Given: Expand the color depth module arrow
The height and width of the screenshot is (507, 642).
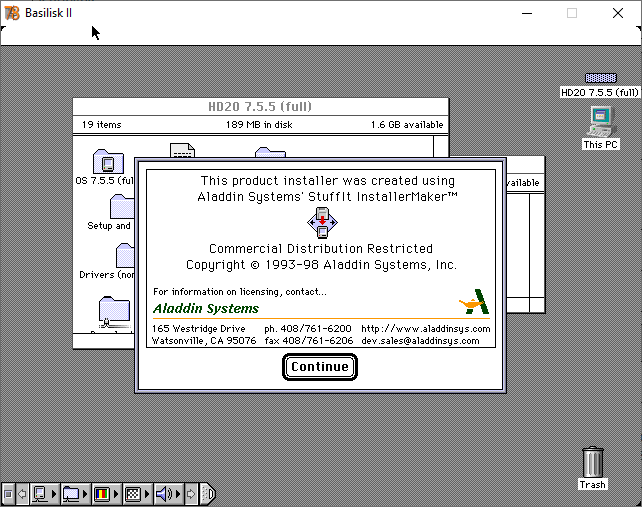Looking at the screenshot, I should click(x=116, y=494).
